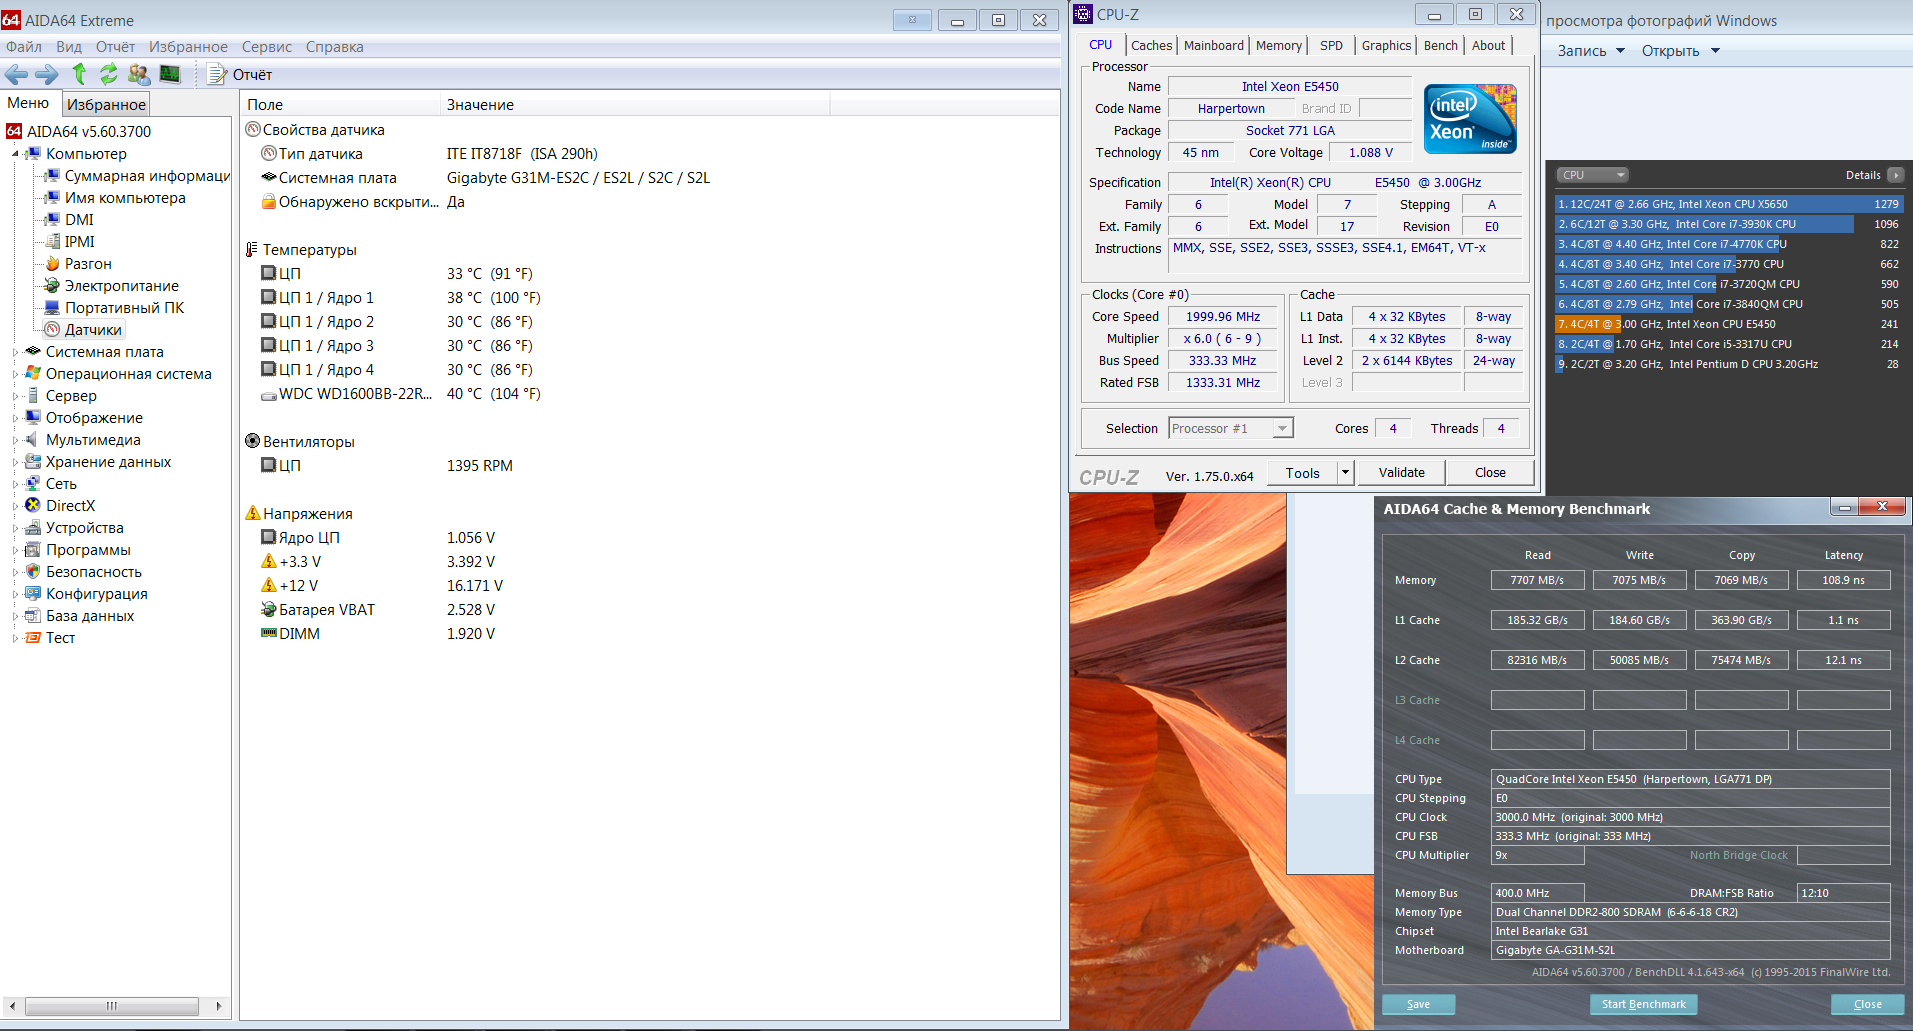Open the Электропитание tree item

coord(122,286)
